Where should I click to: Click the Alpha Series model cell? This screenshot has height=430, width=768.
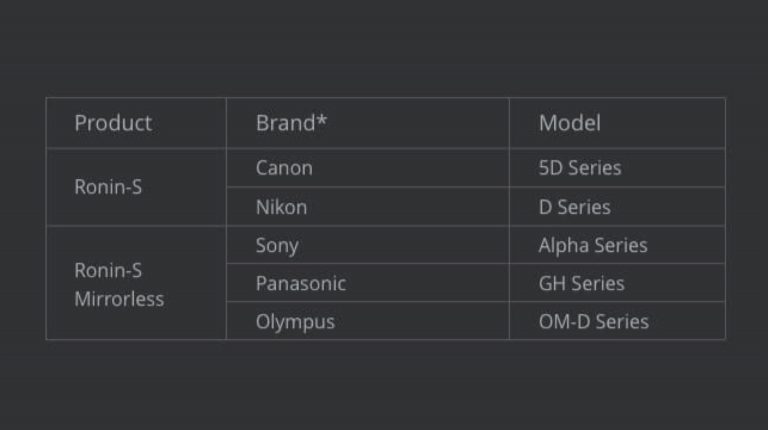coord(593,245)
